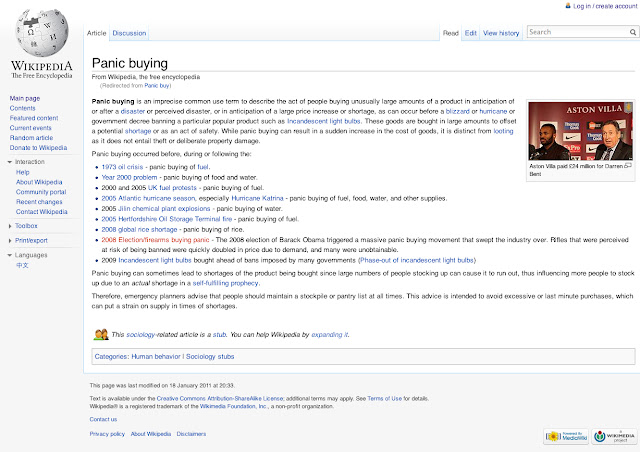Focus the Search input field
The image size is (640, 452).
click(578, 32)
